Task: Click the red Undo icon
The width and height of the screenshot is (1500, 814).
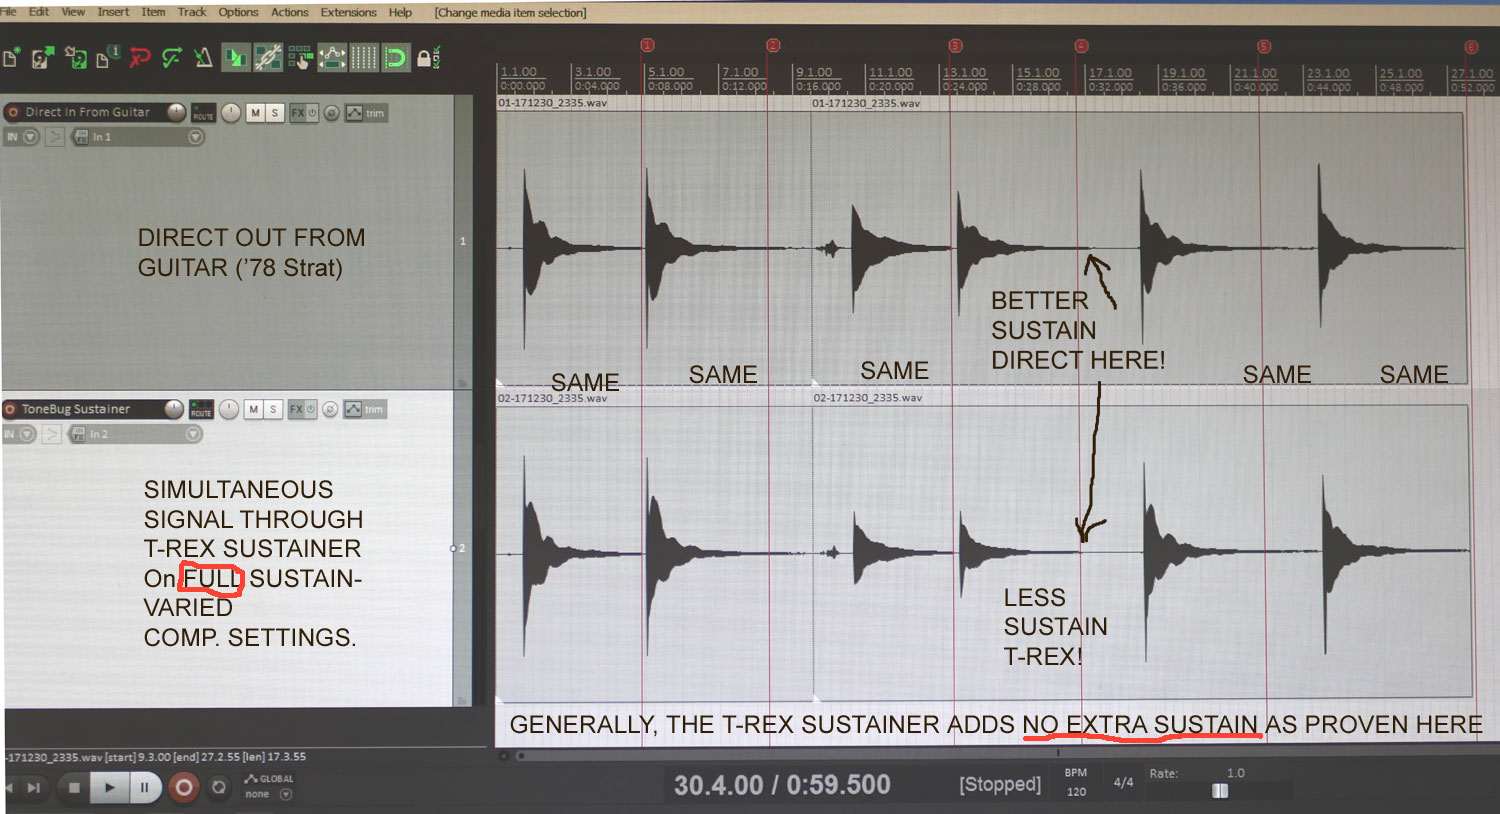Action: coord(140,57)
